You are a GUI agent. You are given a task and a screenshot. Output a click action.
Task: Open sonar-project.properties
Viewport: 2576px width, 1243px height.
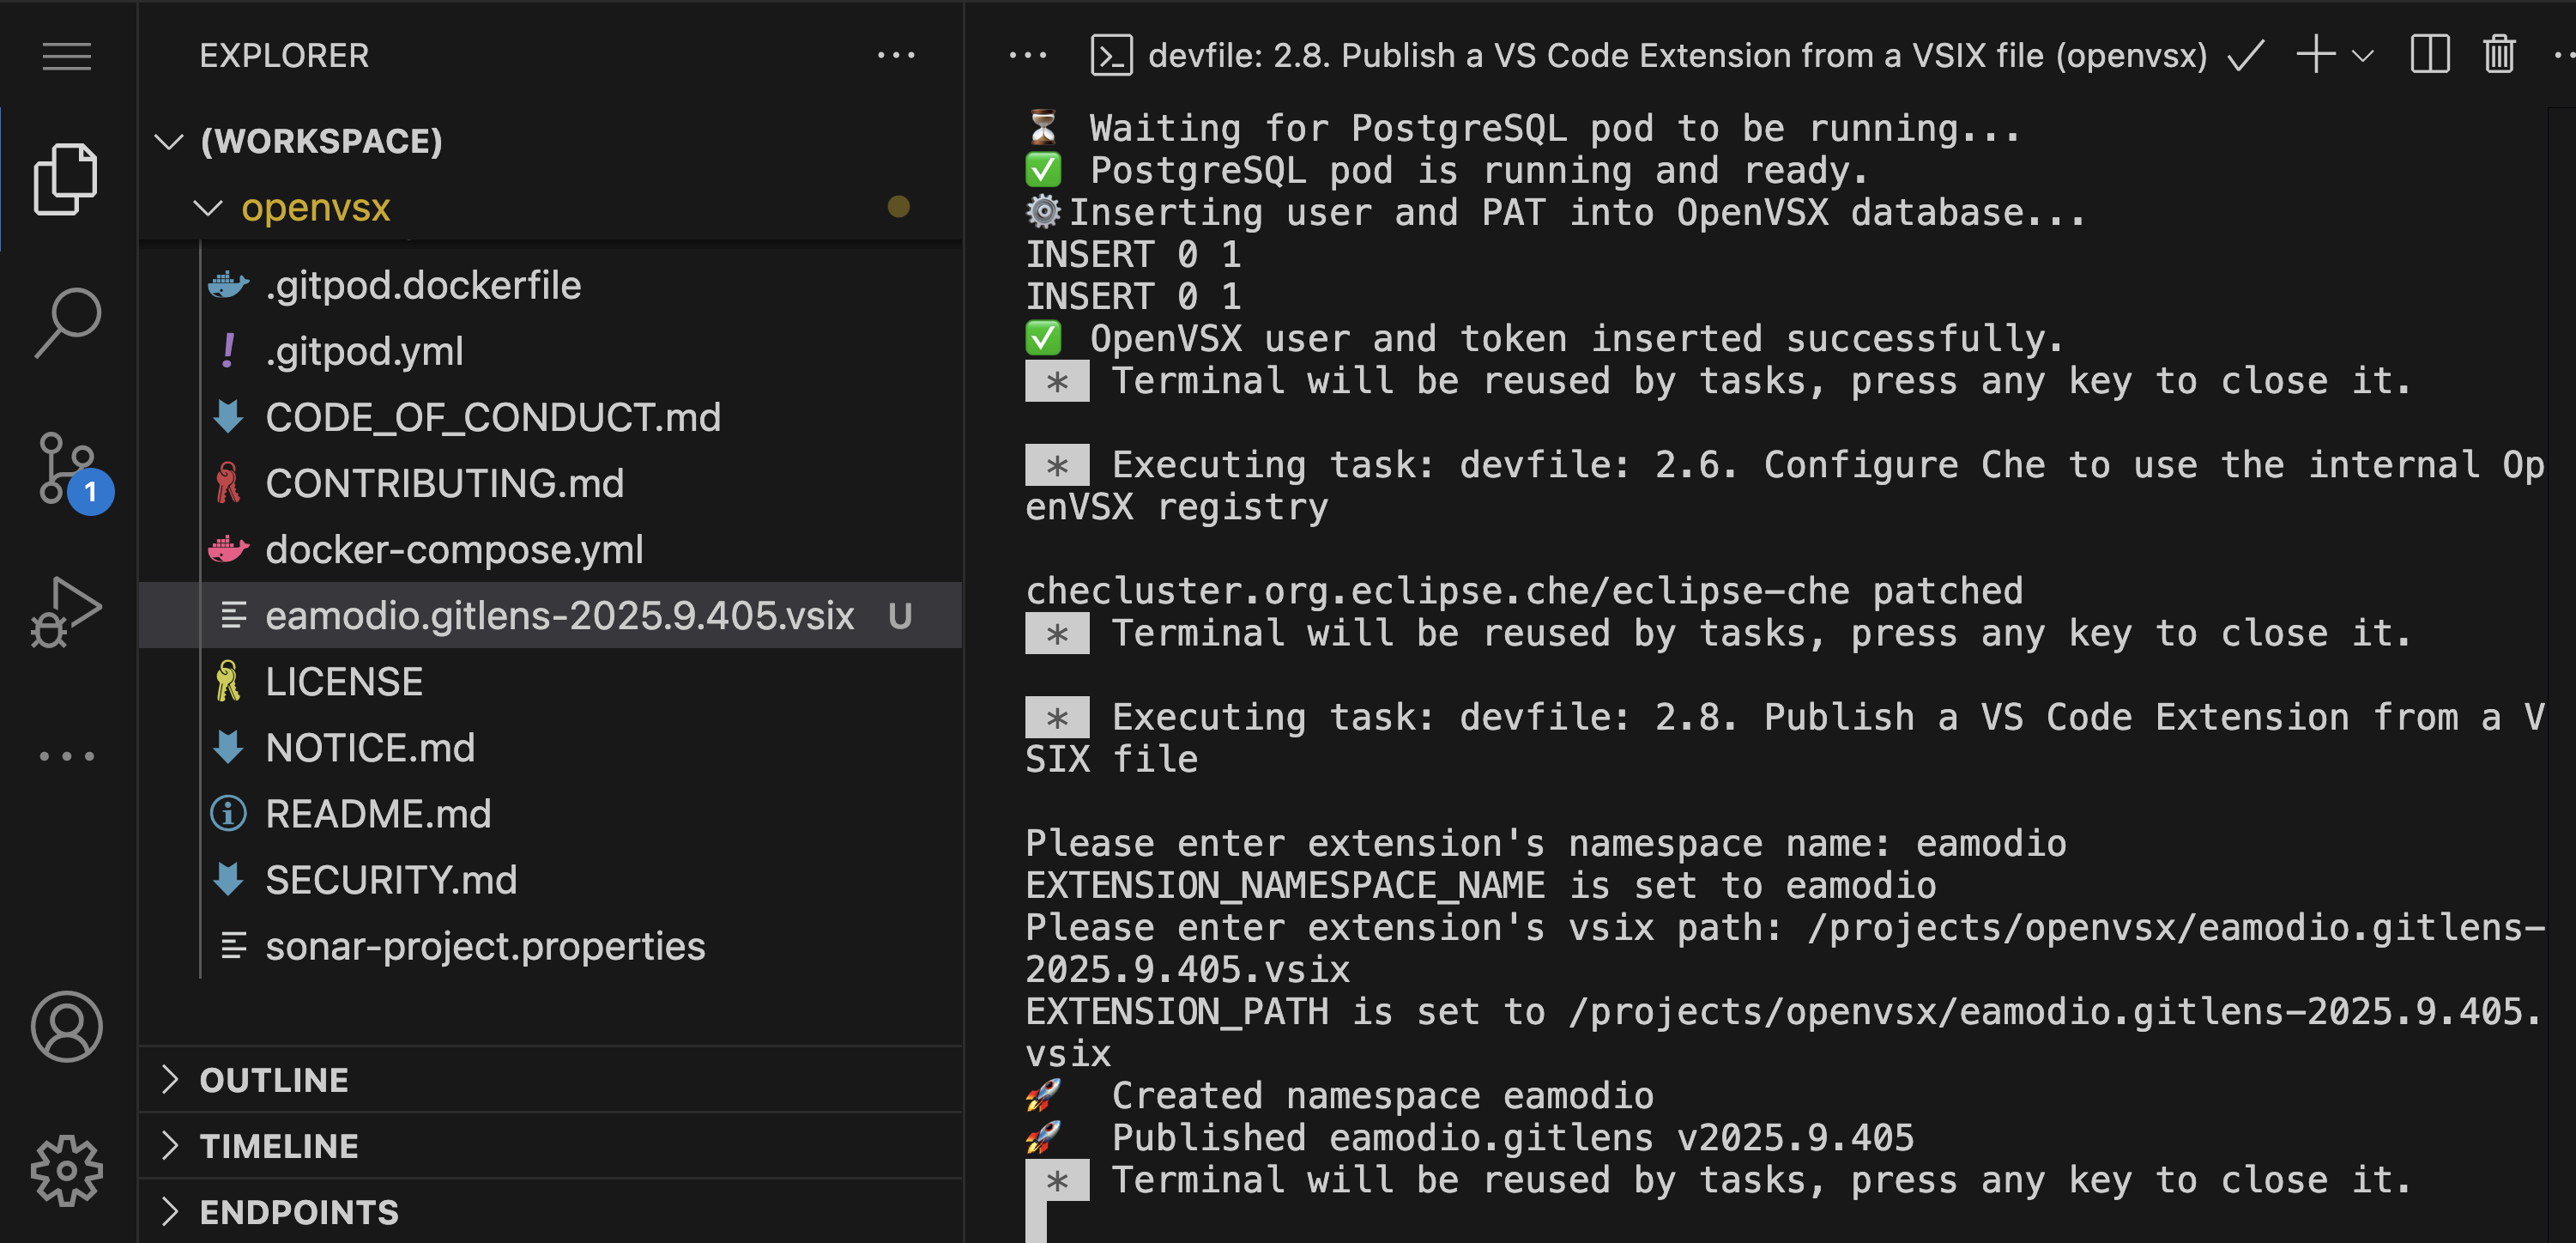point(551,946)
